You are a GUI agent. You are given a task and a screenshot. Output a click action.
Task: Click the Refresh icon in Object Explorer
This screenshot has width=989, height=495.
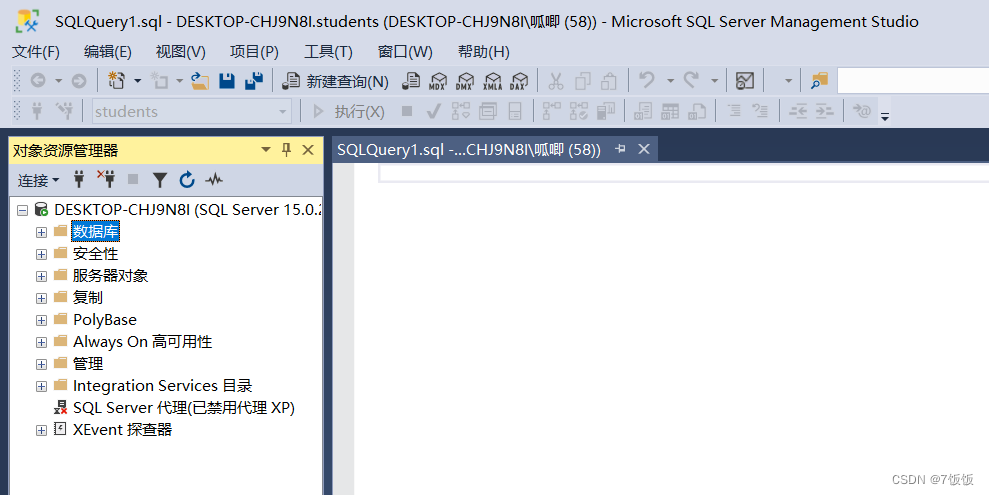point(187,180)
